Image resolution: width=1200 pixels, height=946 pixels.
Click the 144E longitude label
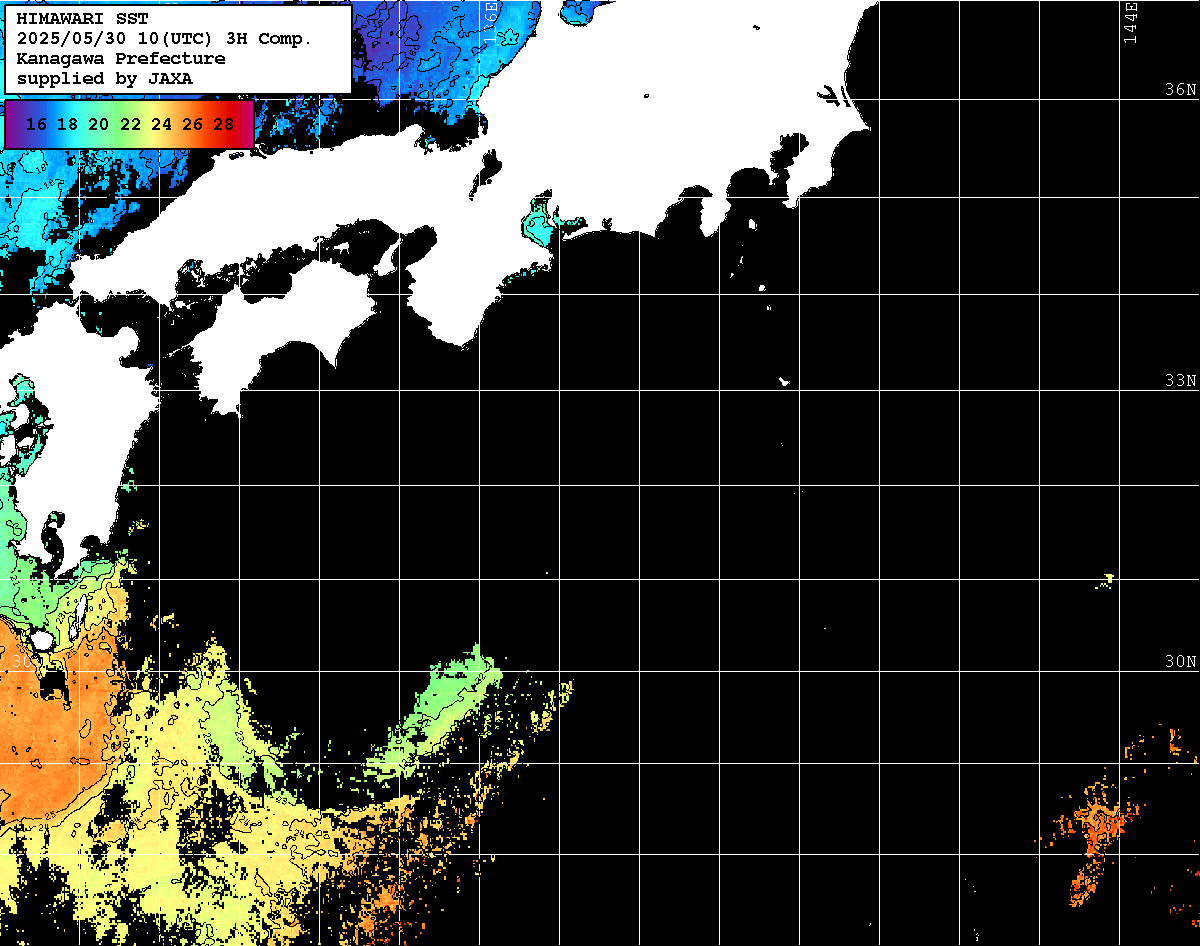click(x=1131, y=22)
